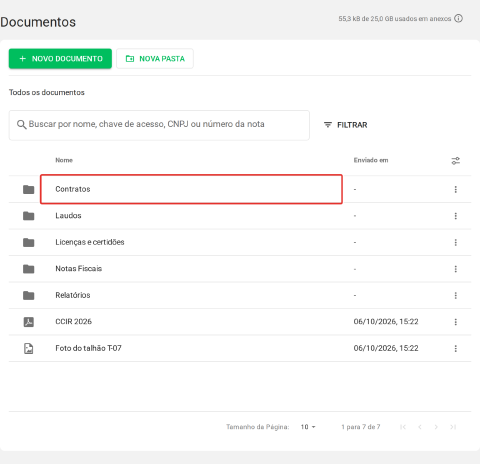Click the CCIR 2026 sent date
The height and width of the screenshot is (464, 480).
[x=386, y=322]
